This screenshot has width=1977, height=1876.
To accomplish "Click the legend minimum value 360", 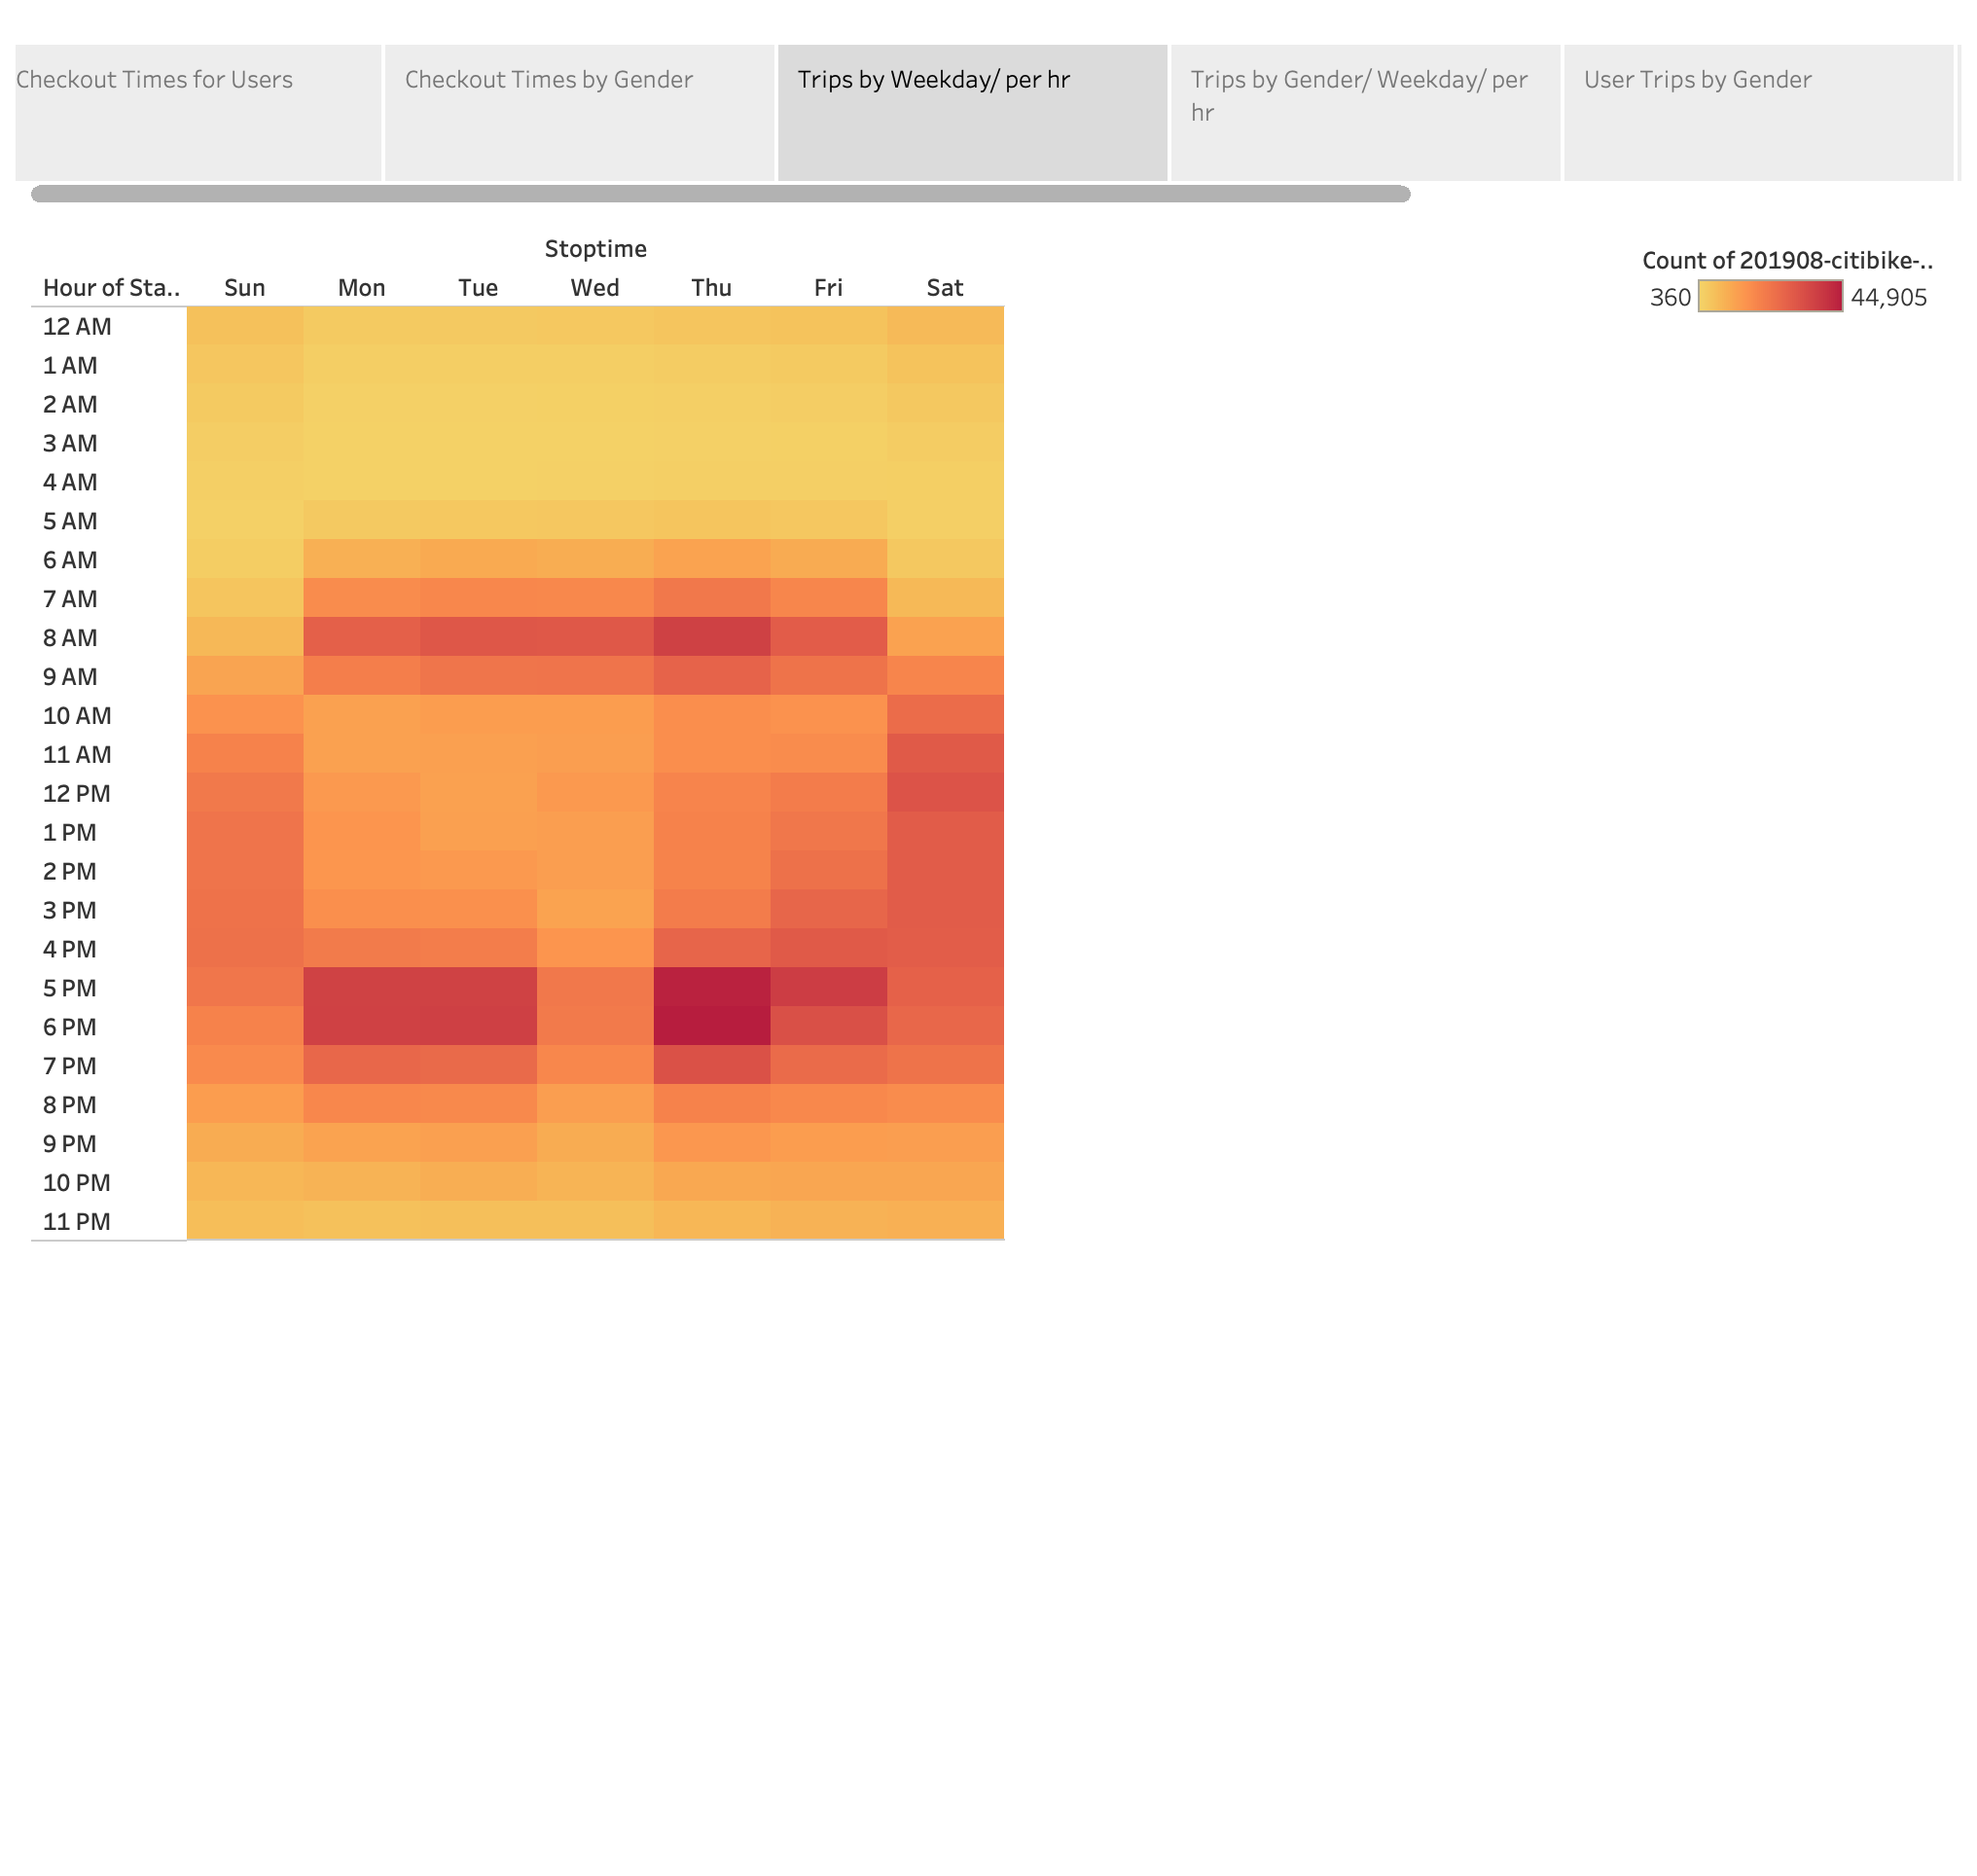I will coord(1670,297).
